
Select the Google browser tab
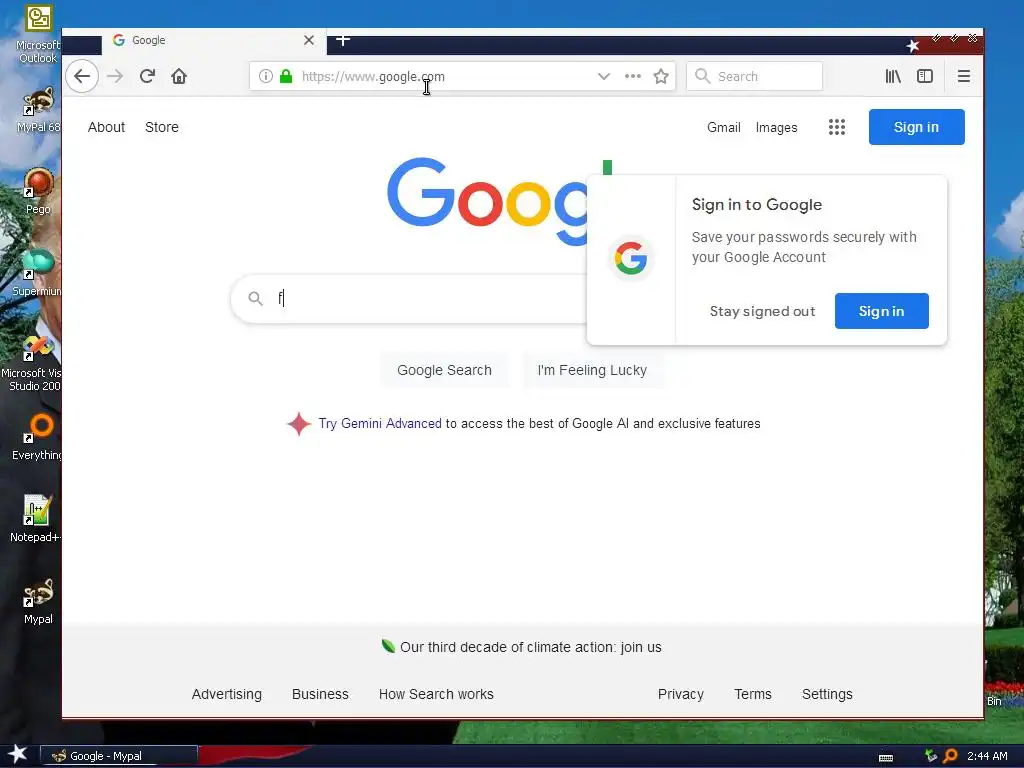pos(214,40)
